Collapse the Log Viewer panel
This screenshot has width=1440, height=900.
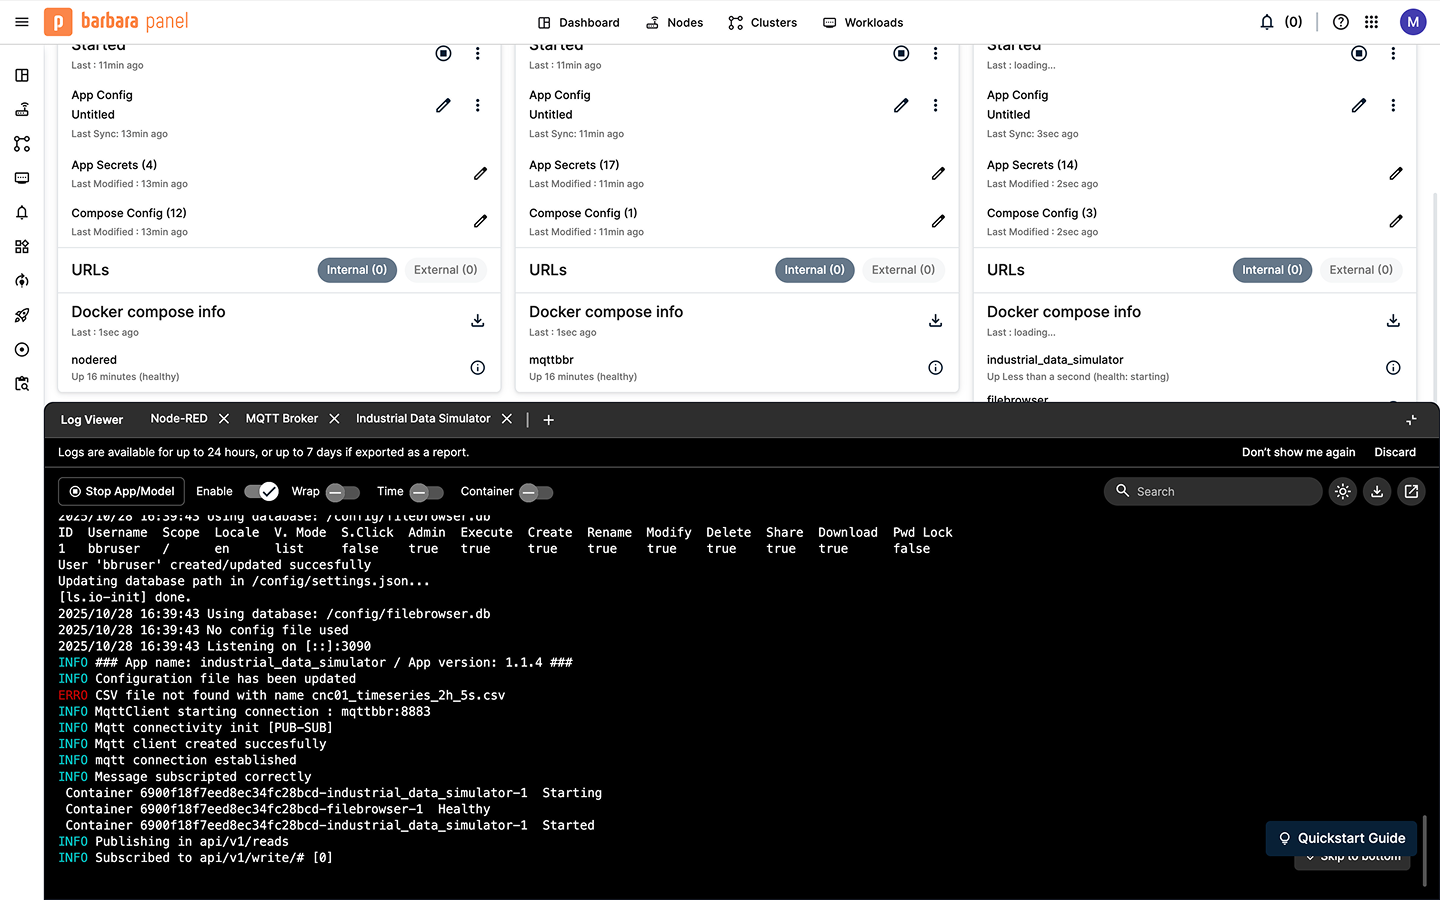[x=1411, y=420]
